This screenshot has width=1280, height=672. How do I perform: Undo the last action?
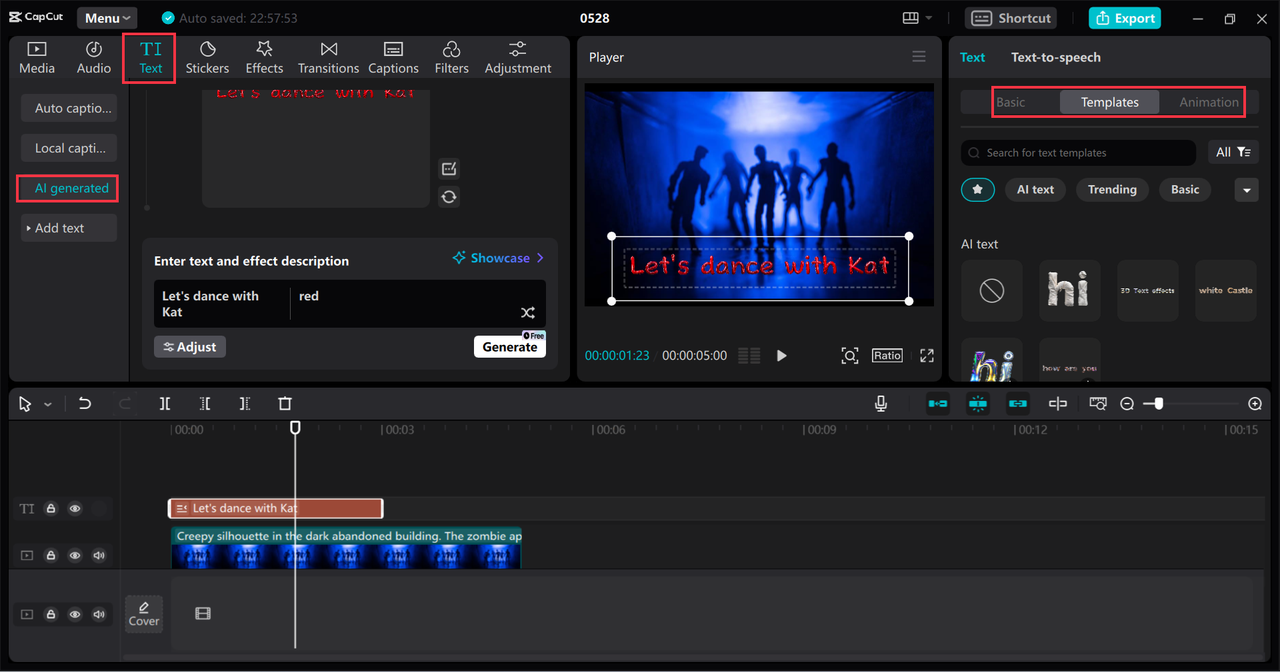click(85, 404)
